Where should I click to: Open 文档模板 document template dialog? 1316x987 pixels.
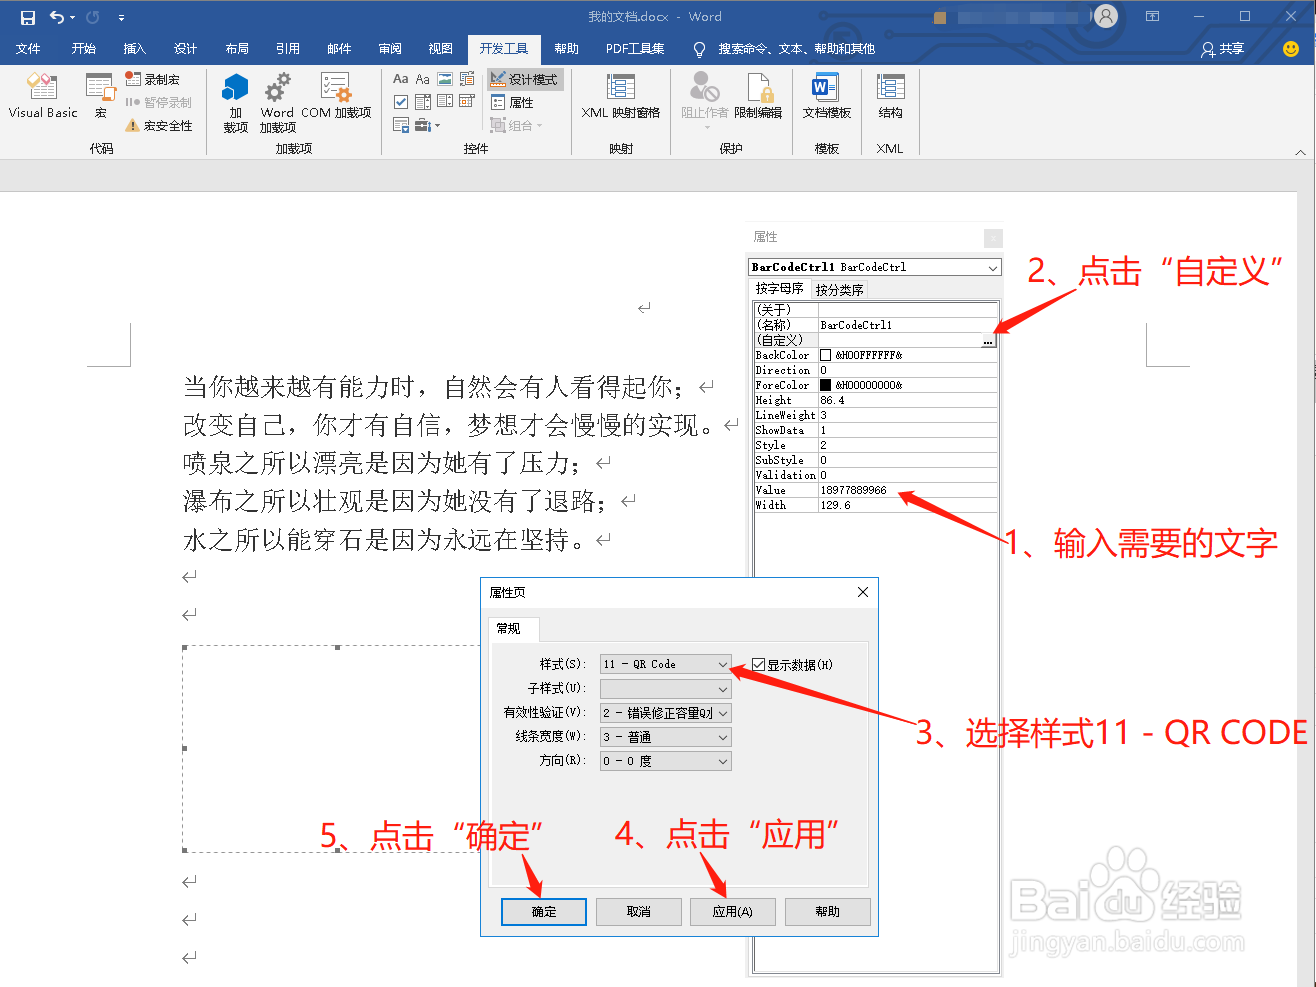pyautogui.click(x=826, y=97)
